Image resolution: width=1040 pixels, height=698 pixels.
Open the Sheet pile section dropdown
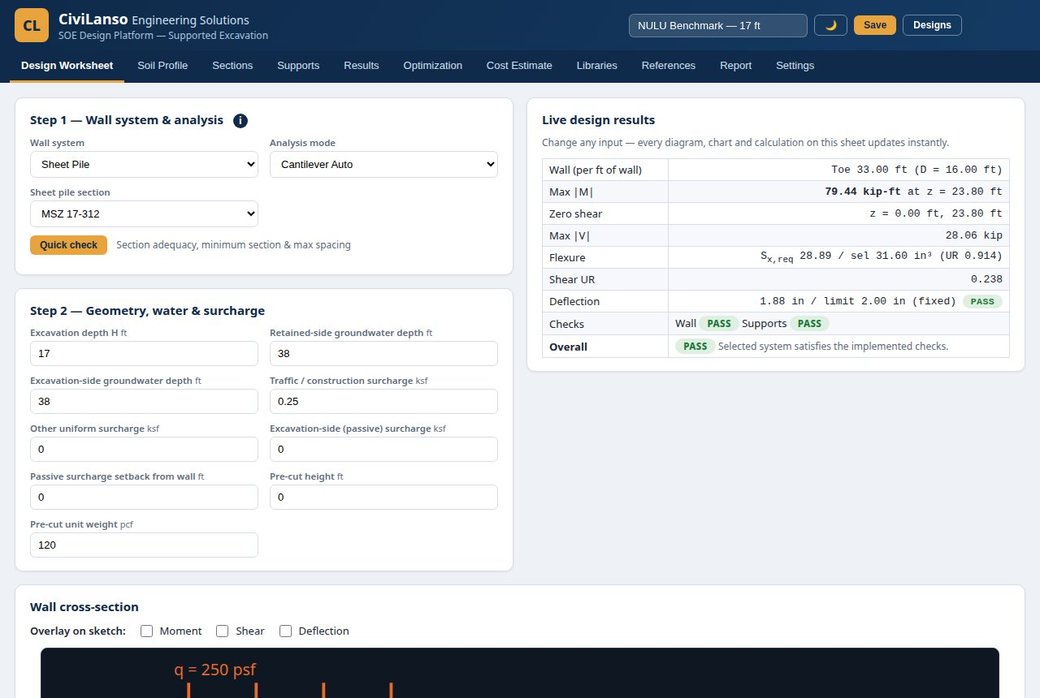coord(144,214)
